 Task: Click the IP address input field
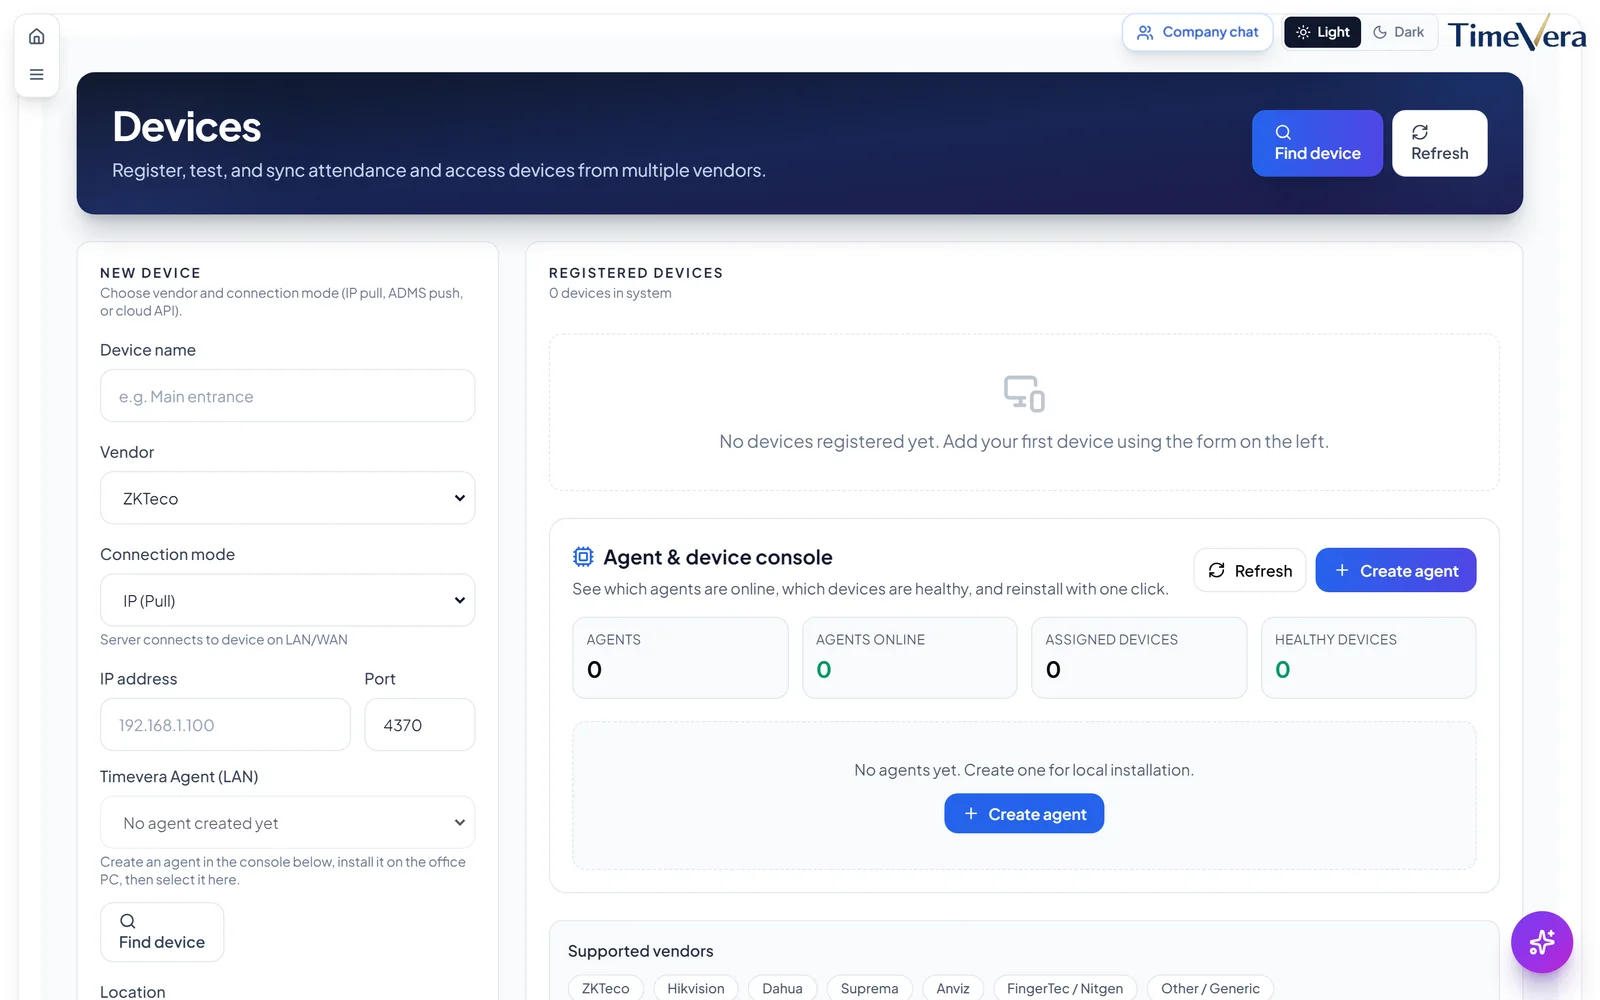click(x=225, y=725)
